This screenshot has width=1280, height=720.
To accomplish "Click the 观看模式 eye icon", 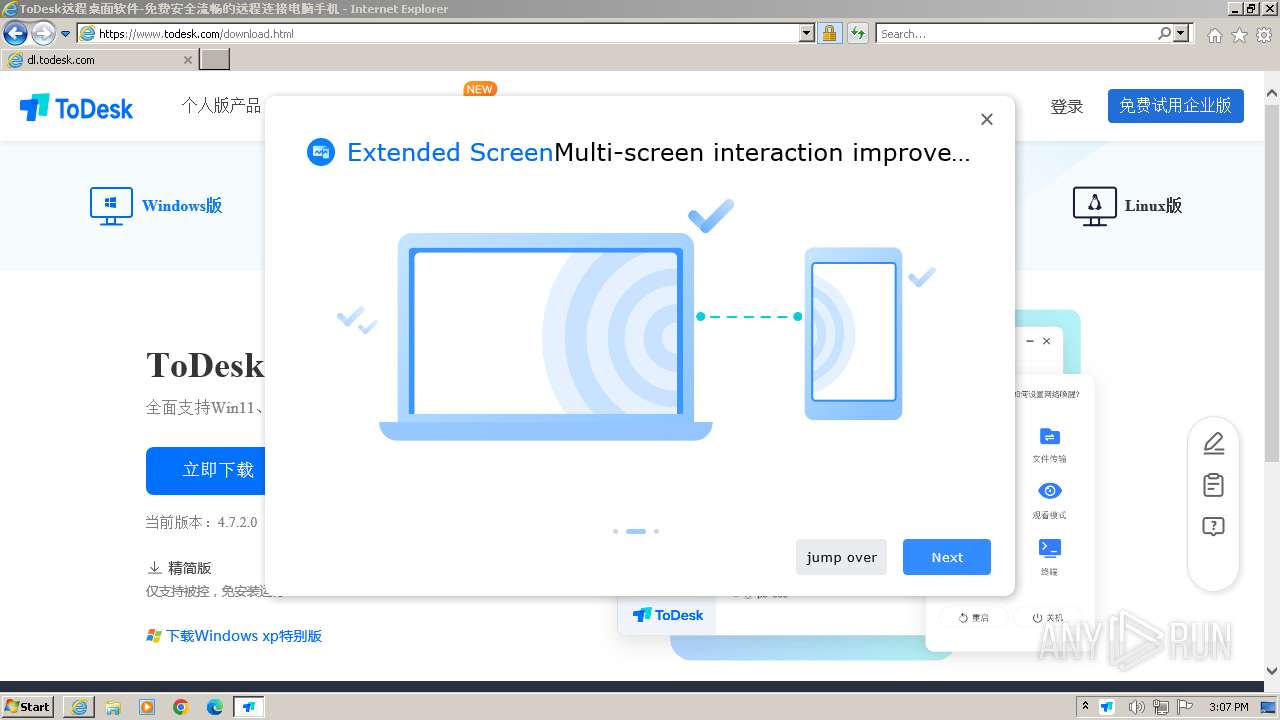I will (1049, 491).
